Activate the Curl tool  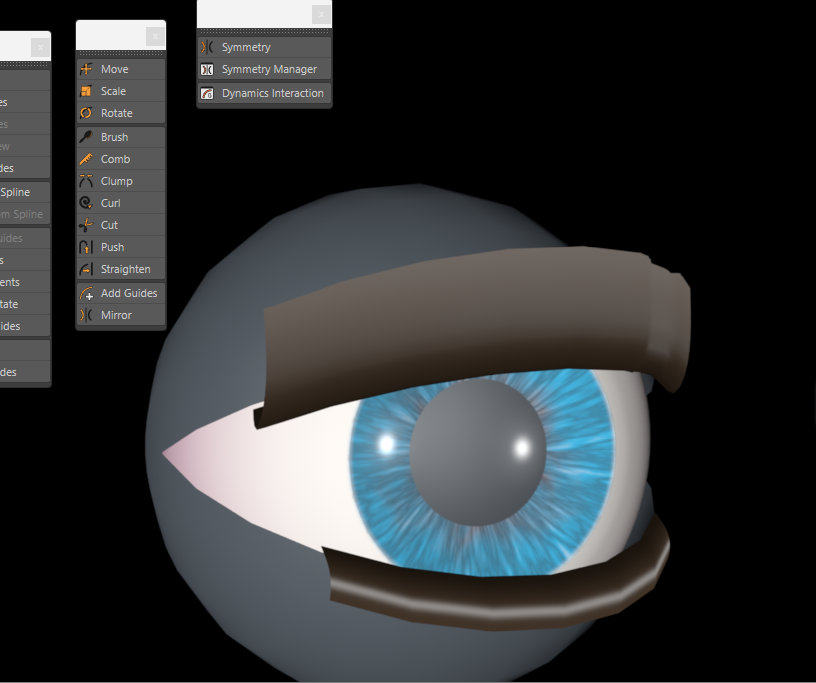110,203
